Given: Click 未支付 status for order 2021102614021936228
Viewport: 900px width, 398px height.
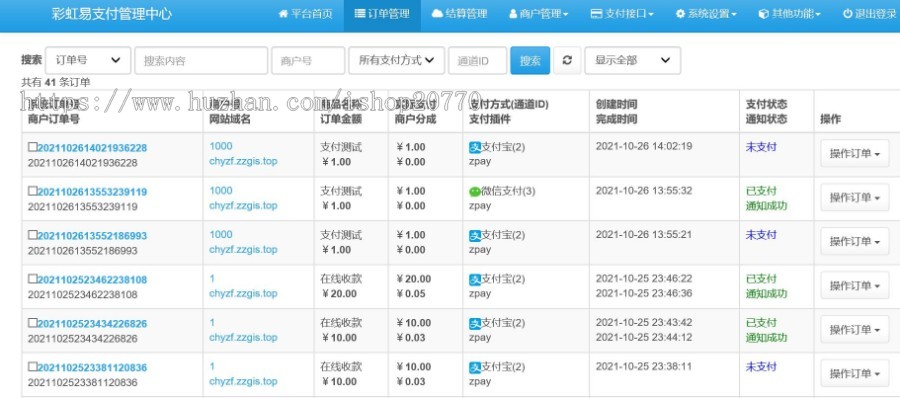Looking at the screenshot, I should click(x=761, y=147).
